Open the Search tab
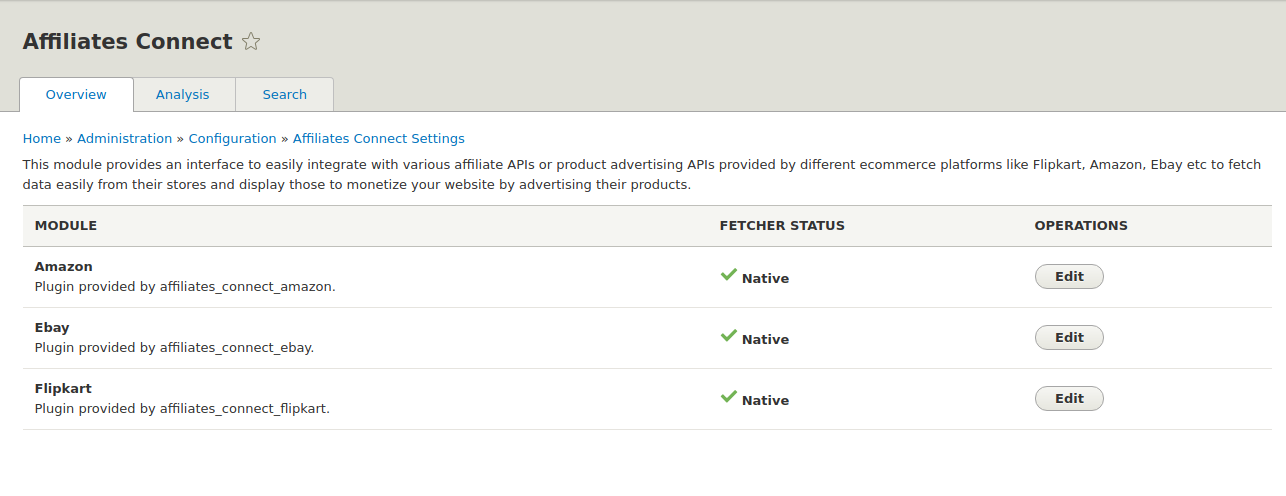This screenshot has width=1286, height=496. click(284, 95)
